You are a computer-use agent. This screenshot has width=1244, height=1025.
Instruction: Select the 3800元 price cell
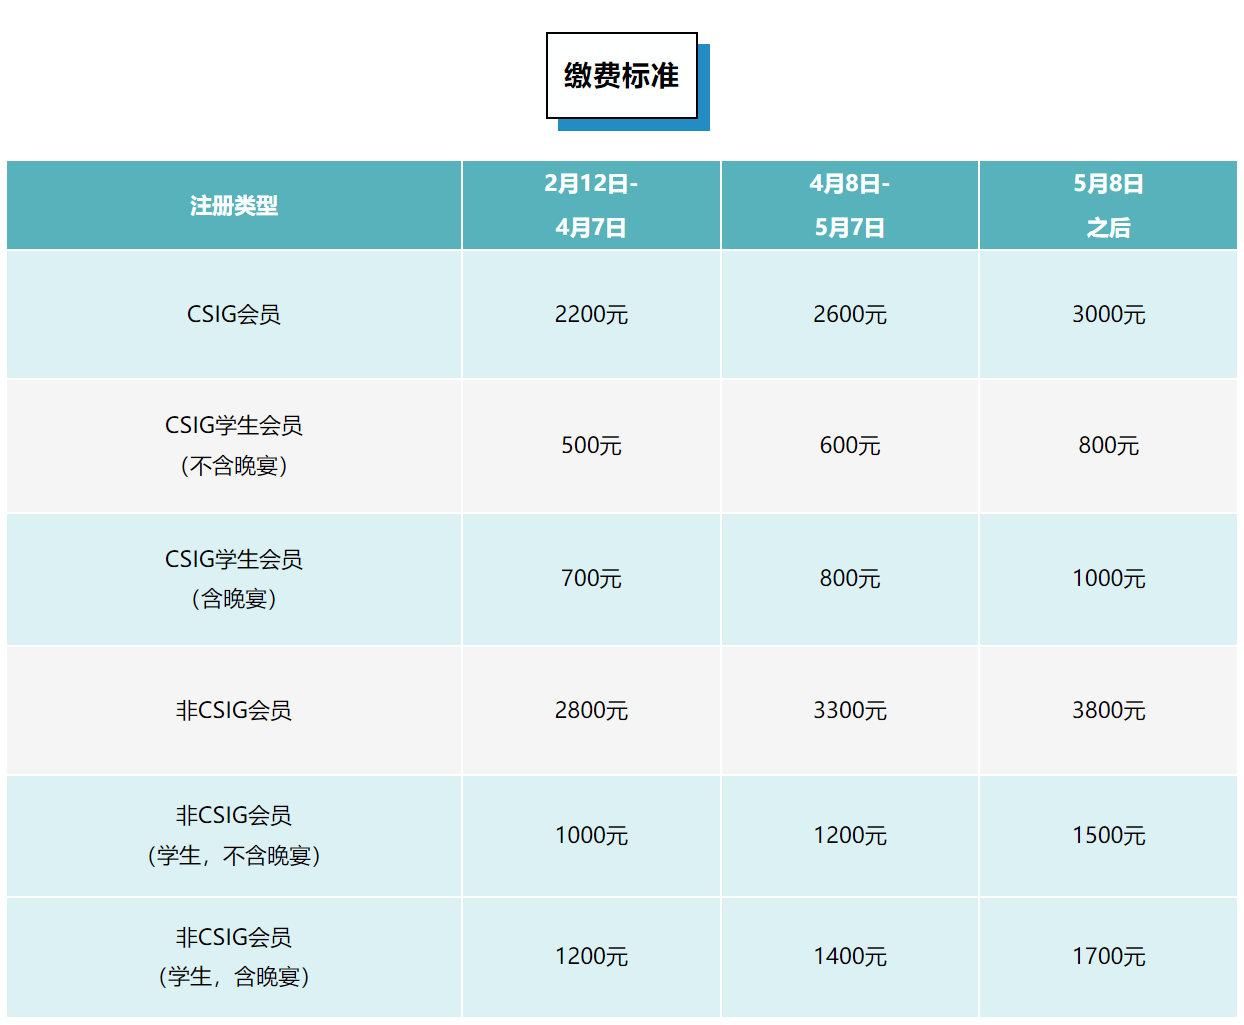1108,710
